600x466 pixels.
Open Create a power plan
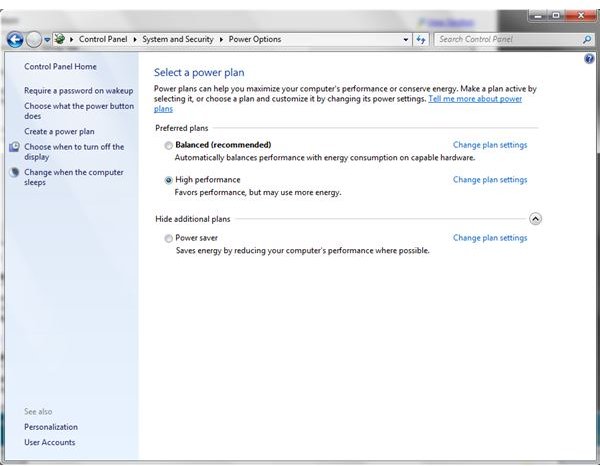59,131
